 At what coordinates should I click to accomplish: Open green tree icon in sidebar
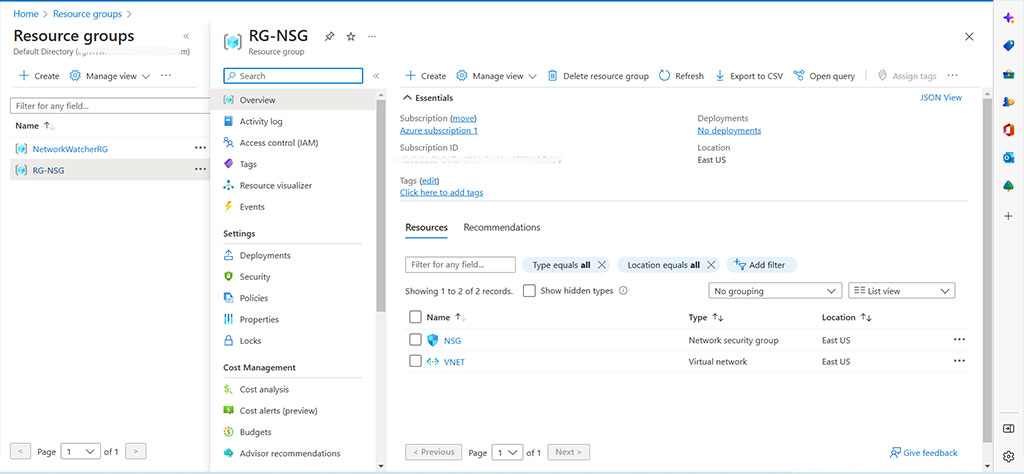(1008, 187)
